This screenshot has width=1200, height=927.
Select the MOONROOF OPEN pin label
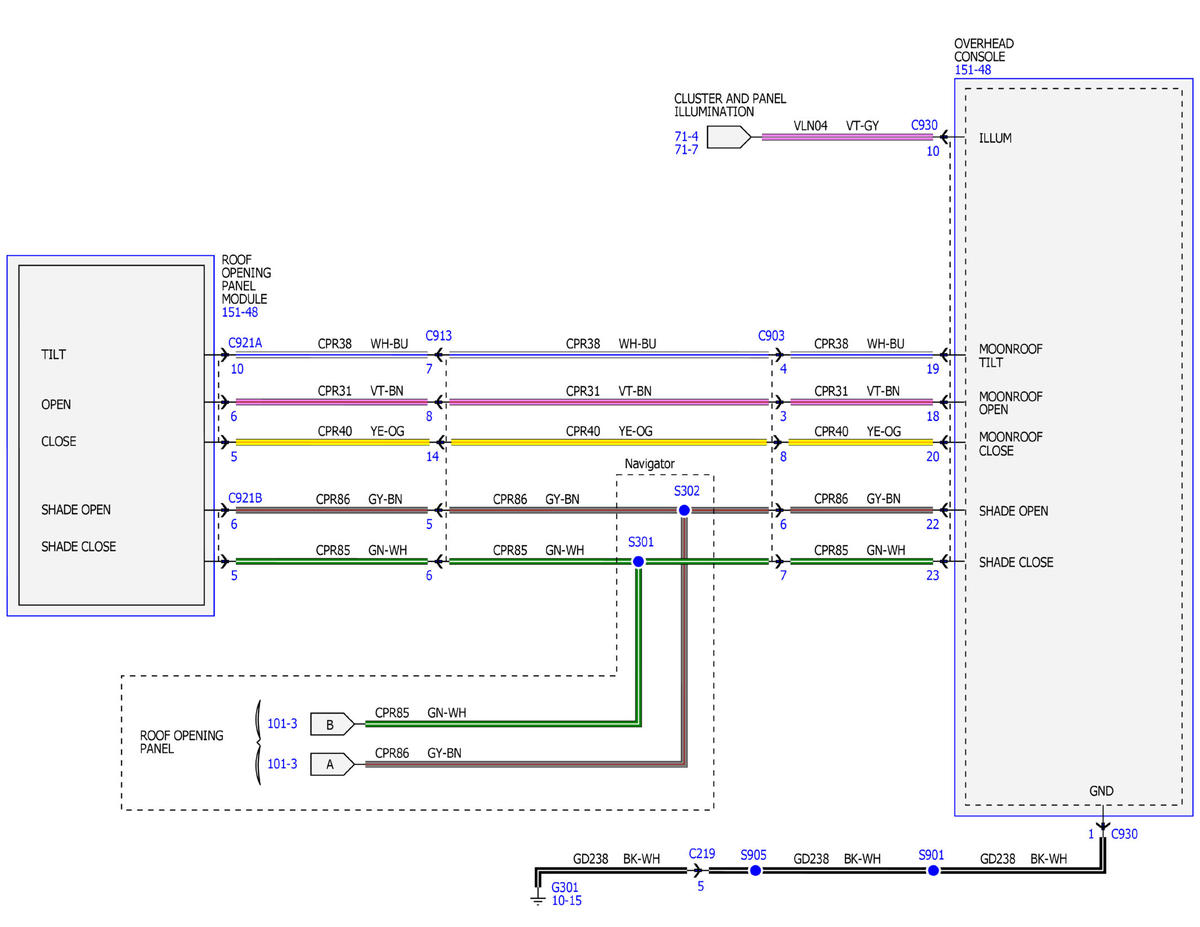tap(1011, 403)
